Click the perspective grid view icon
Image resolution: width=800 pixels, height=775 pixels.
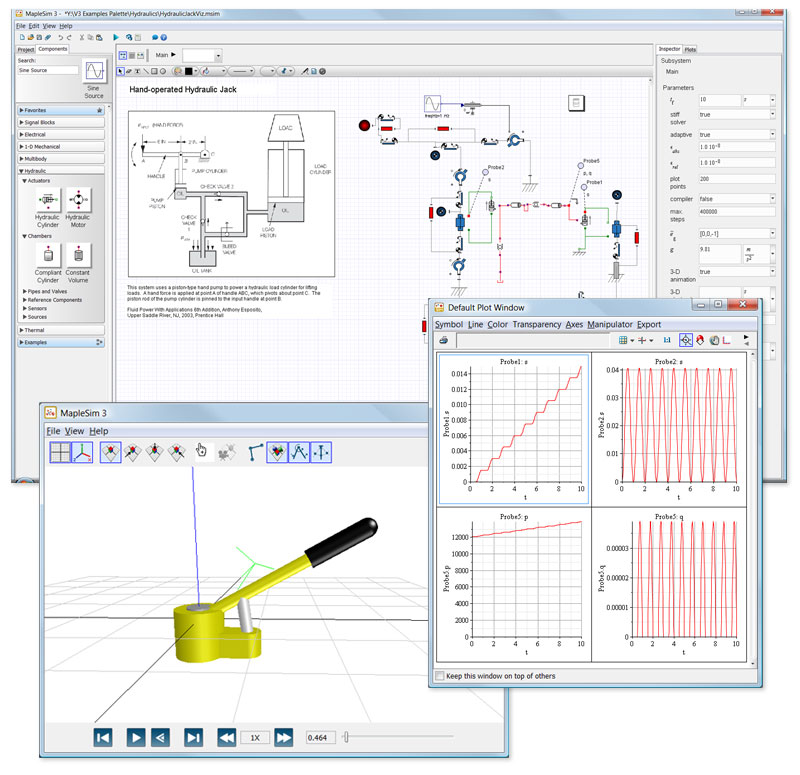click(x=61, y=452)
